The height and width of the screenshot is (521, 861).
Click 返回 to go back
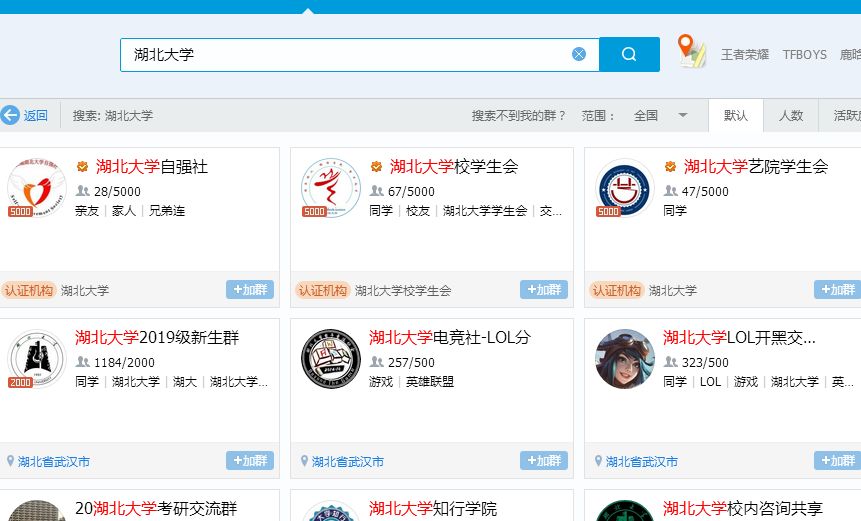coord(35,115)
